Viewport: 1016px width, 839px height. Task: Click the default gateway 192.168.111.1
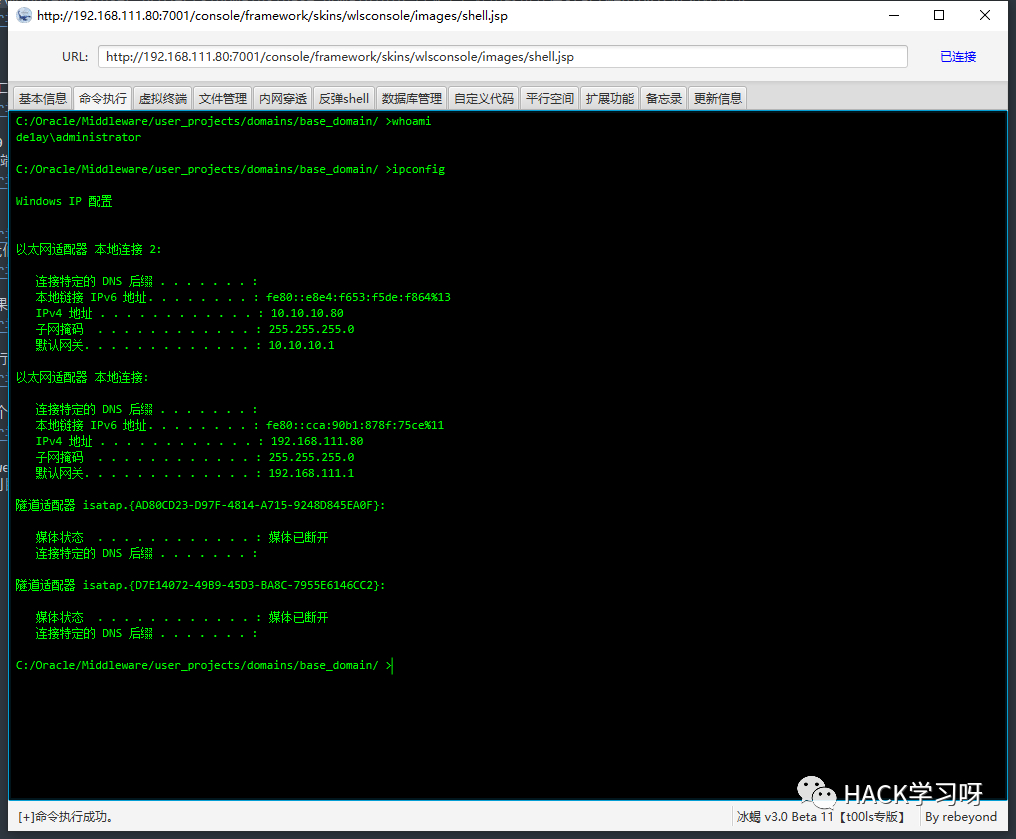tap(311, 473)
